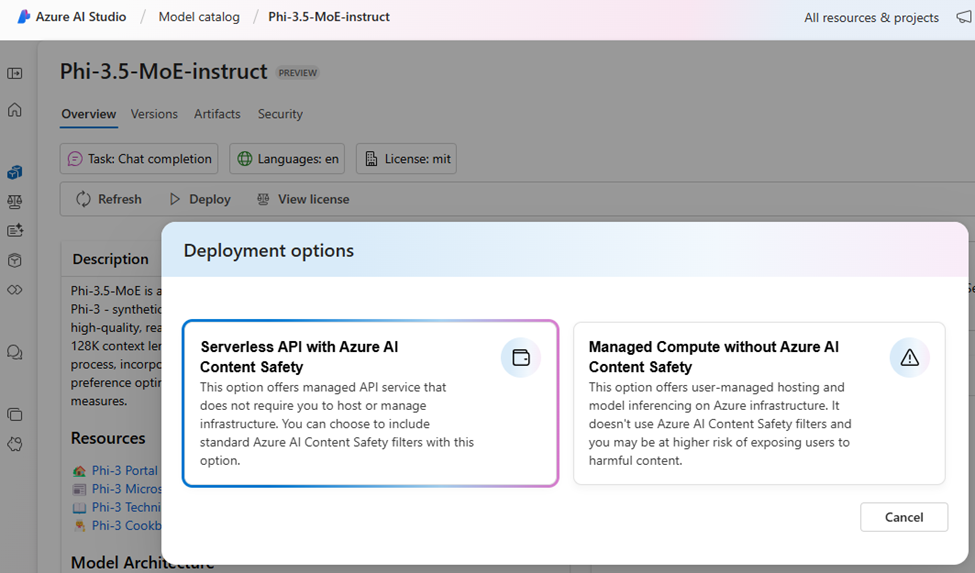Click the megaphone announcements icon
975x573 pixels.
[x=964, y=17]
